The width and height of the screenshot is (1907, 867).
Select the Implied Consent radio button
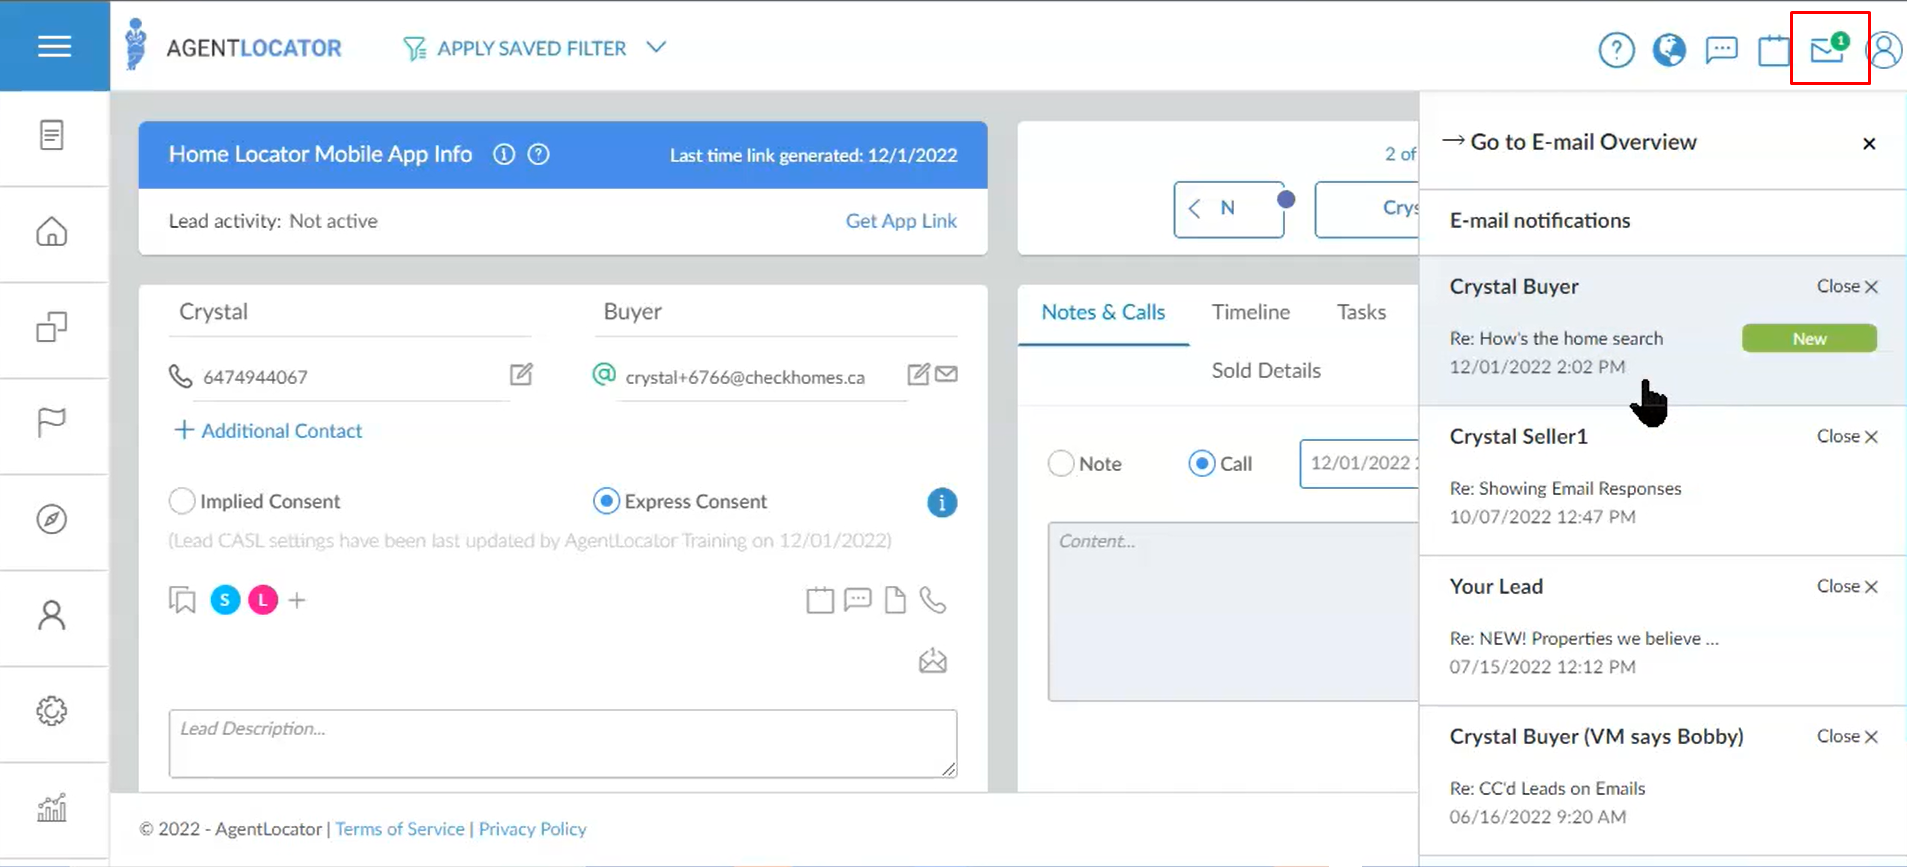pos(182,501)
